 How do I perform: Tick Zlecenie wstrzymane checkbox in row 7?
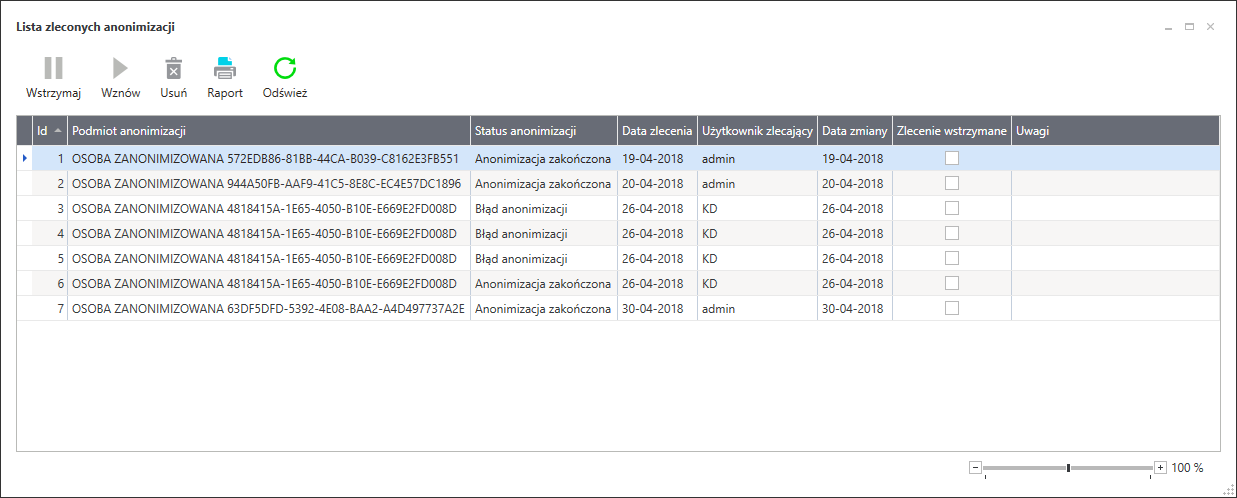point(952,308)
